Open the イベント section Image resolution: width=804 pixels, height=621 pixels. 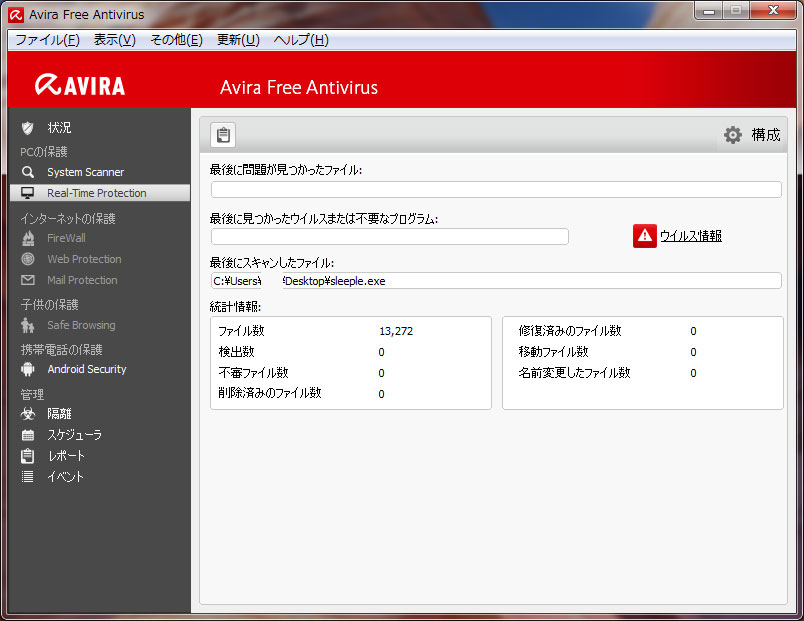coord(65,477)
